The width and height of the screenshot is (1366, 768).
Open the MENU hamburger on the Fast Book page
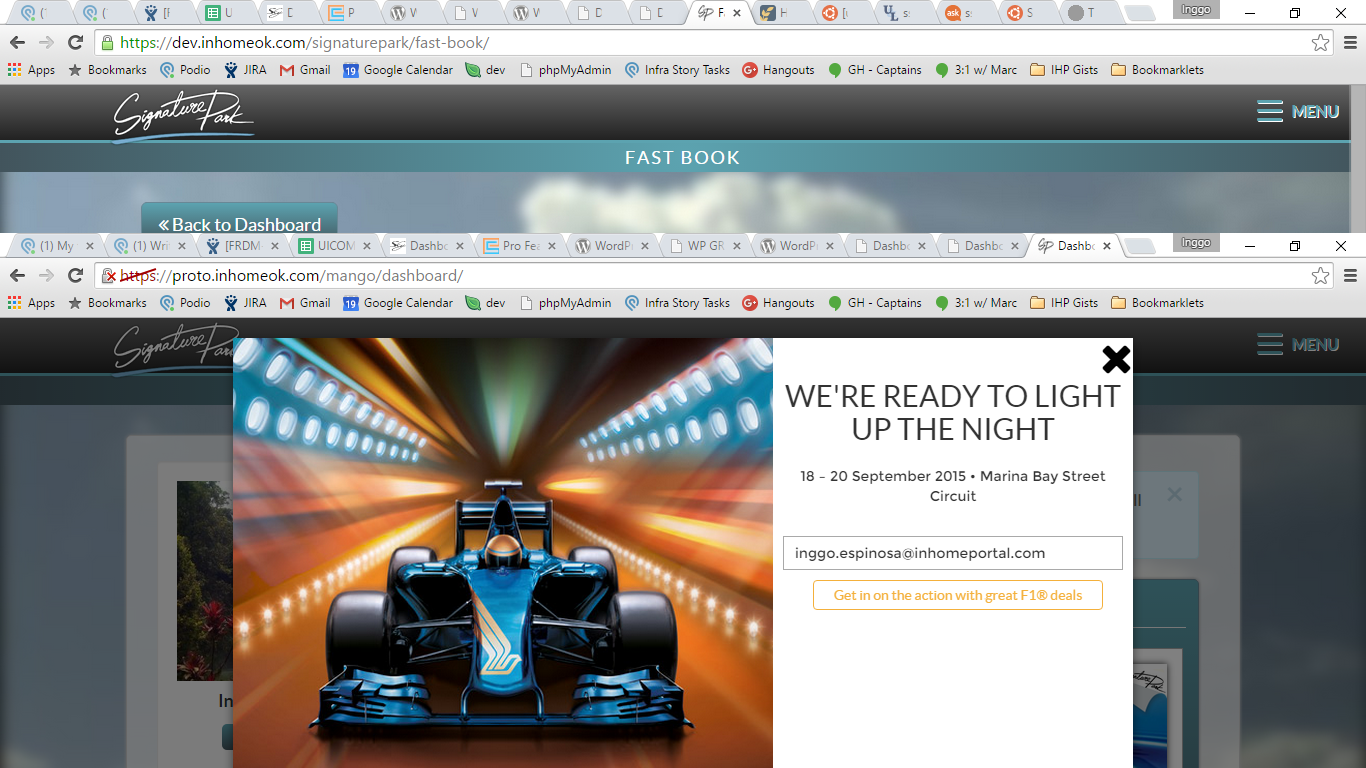[x=1298, y=112]
